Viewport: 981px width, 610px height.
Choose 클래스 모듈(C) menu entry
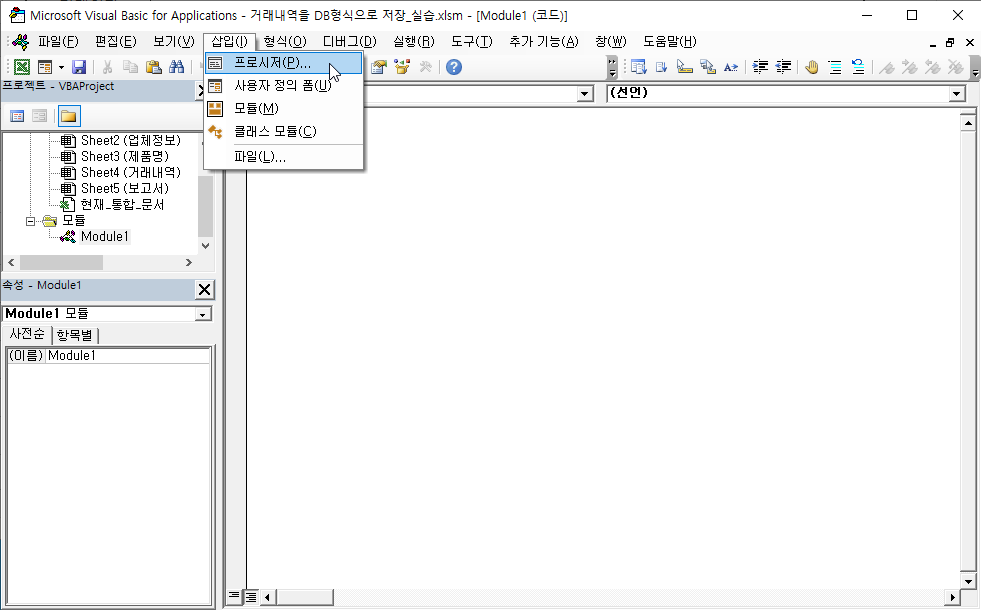pyautogui.click(x=284, y=131)
